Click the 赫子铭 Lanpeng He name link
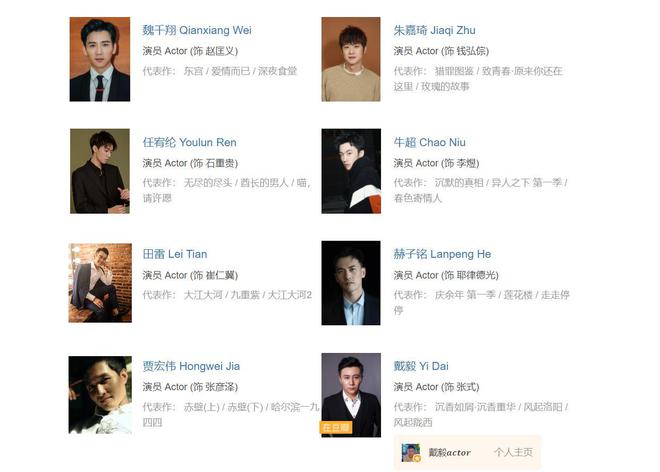The width and height of the screenshot is (660, 472). (442, 254)
